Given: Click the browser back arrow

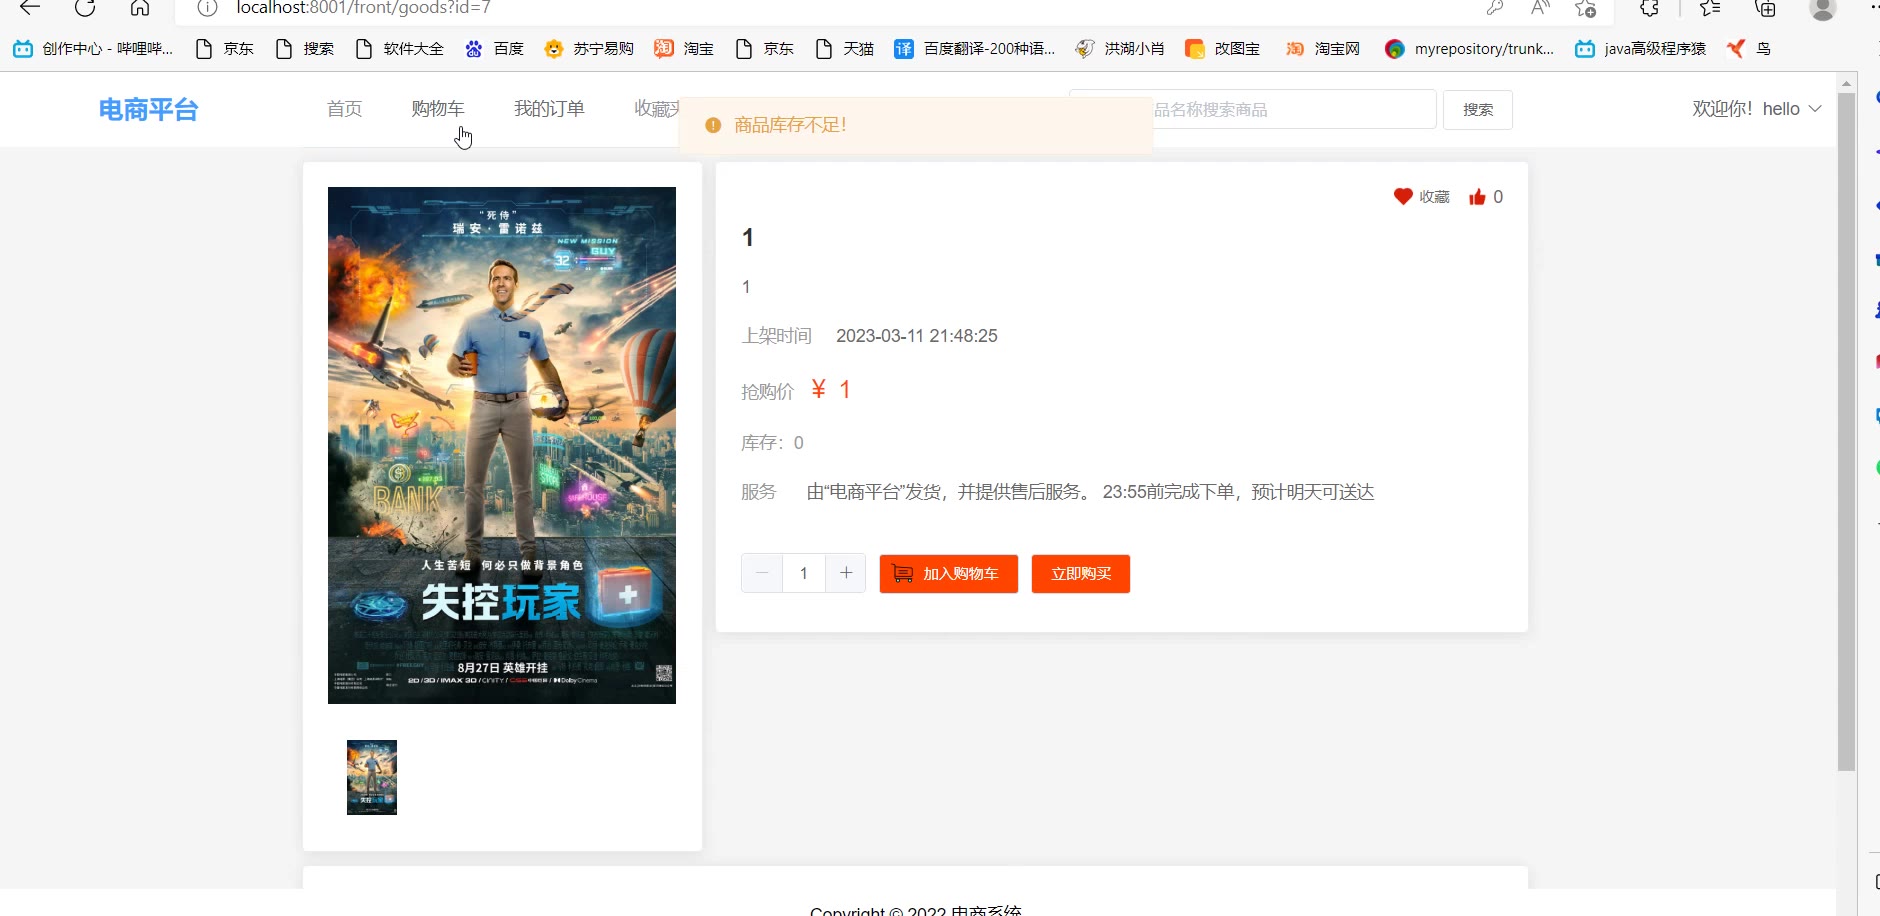Looking at the screenshot, I should tap(30, 8).
